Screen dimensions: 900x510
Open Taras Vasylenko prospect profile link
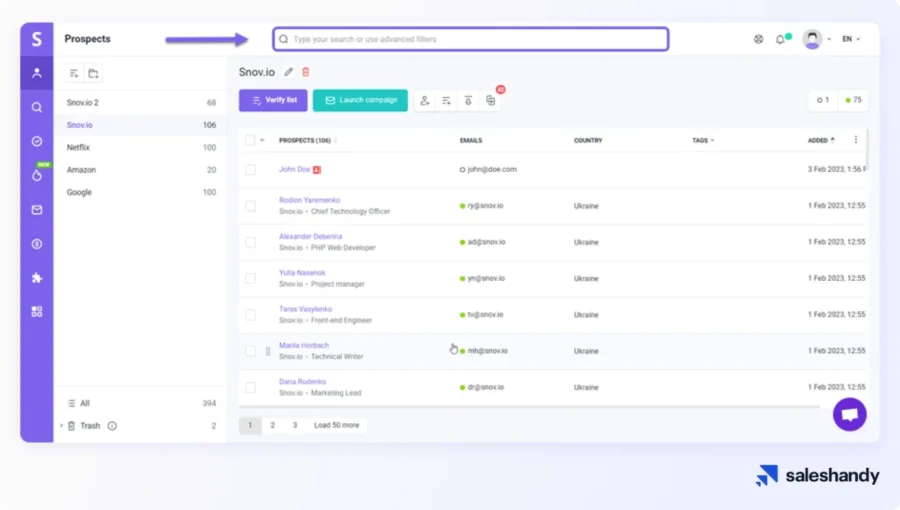pos(305,309)
